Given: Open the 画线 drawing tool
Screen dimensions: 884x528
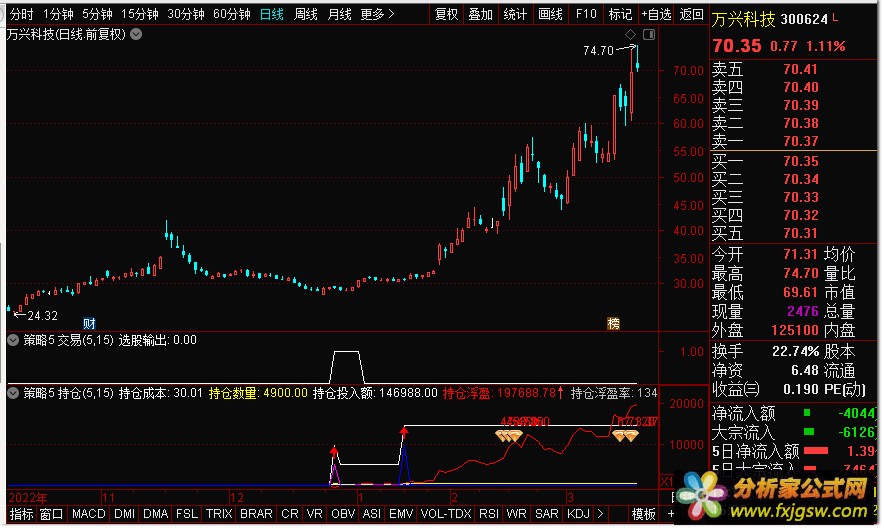Looking at the screenshot, I should [x=550, y=14].
